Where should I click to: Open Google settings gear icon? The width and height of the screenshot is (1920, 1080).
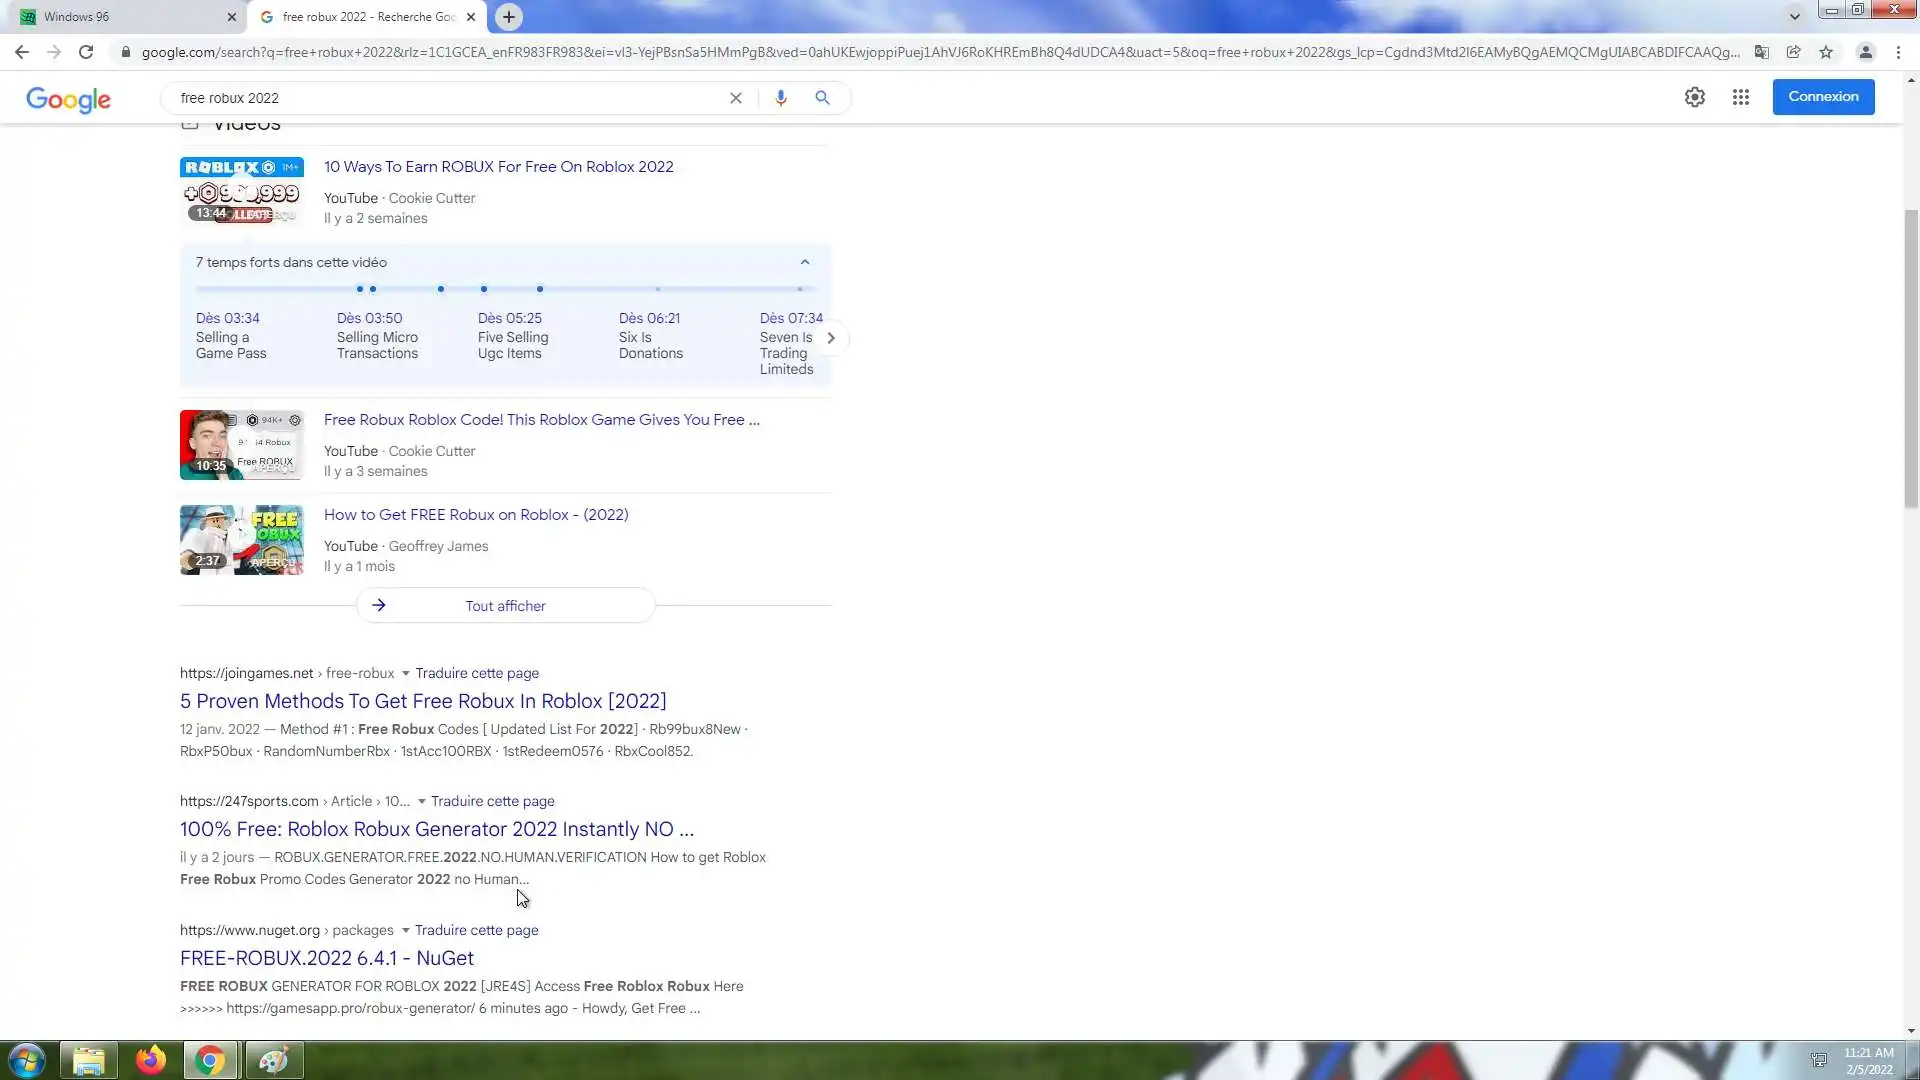pyautogui.click(x=1694, y=97)
